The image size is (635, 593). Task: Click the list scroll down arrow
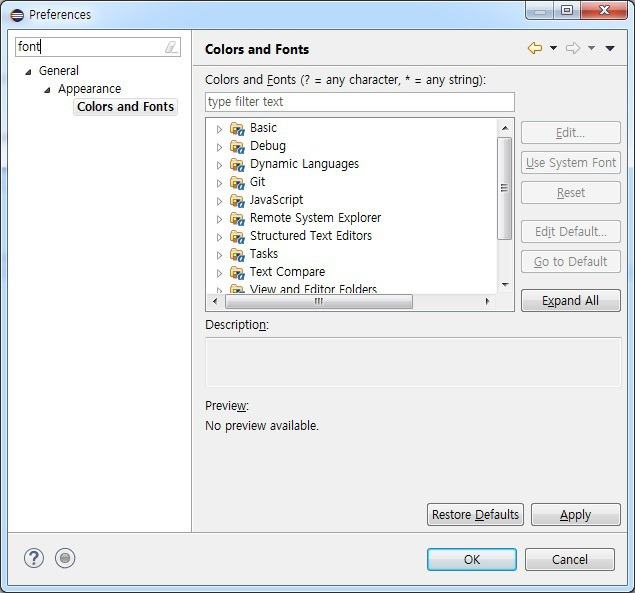(505, 285)
